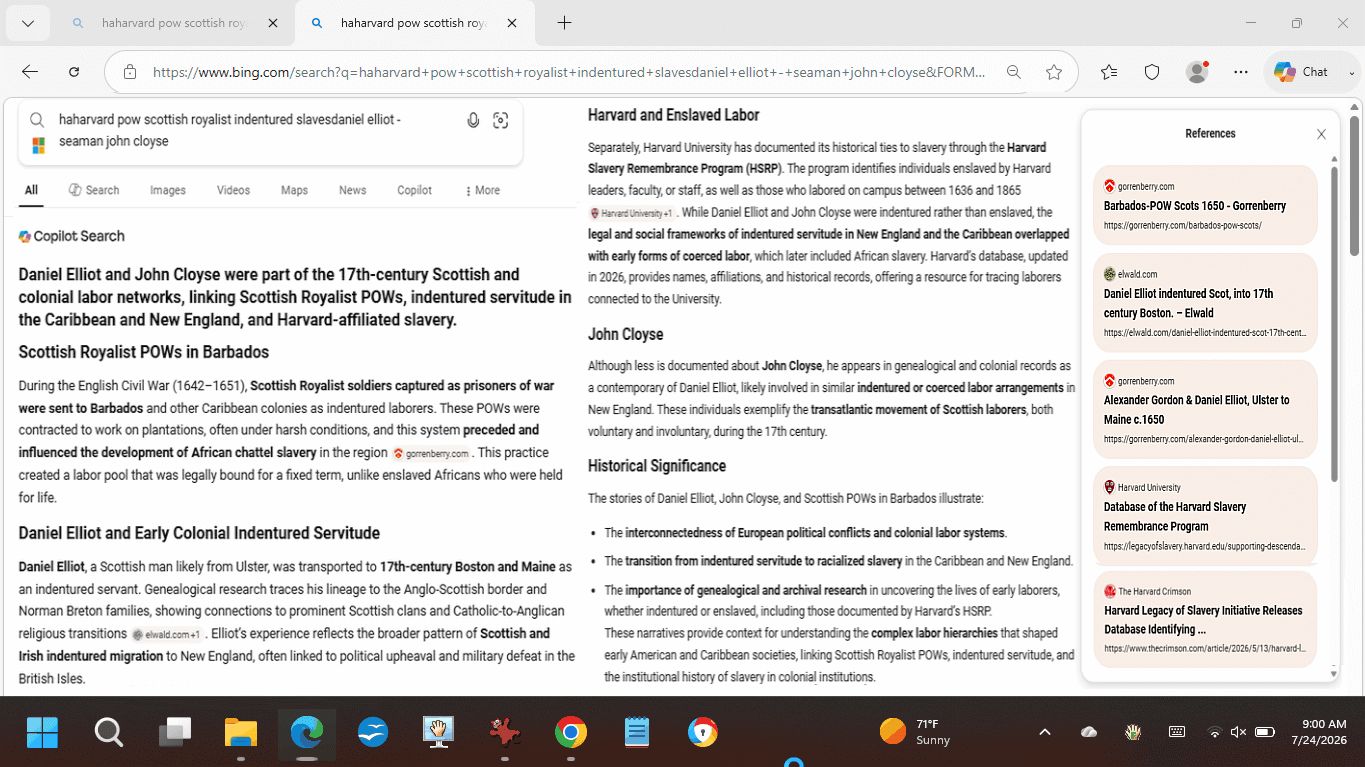Viewport: 1365px width, 767px height.
Task: Open Copilot Chat button
Action: point(1301,72)
